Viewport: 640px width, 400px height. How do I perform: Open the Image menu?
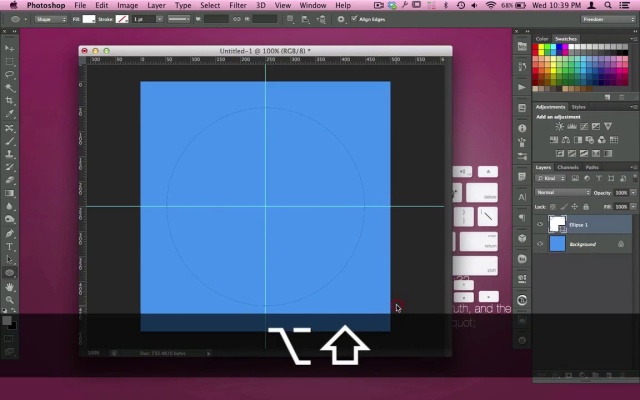pos(128,5)
